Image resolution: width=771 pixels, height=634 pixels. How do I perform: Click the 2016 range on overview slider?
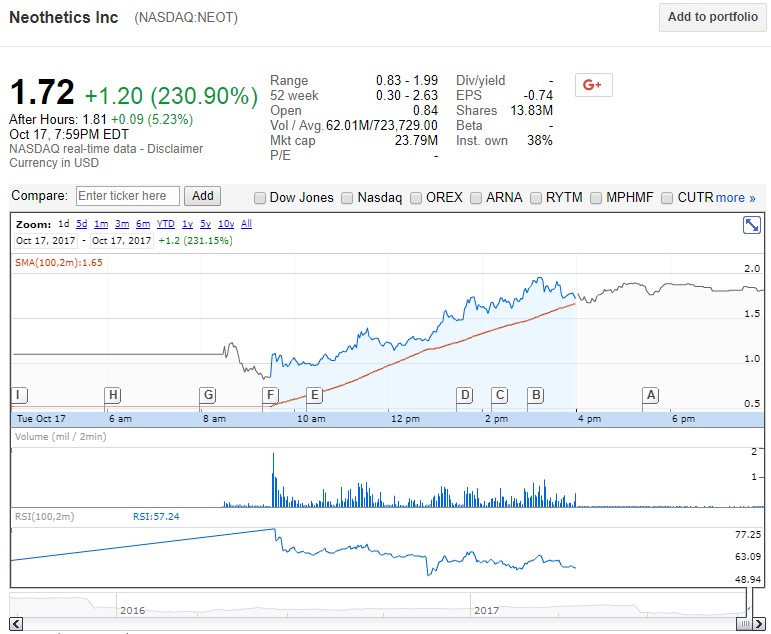(x=132, y=609)
